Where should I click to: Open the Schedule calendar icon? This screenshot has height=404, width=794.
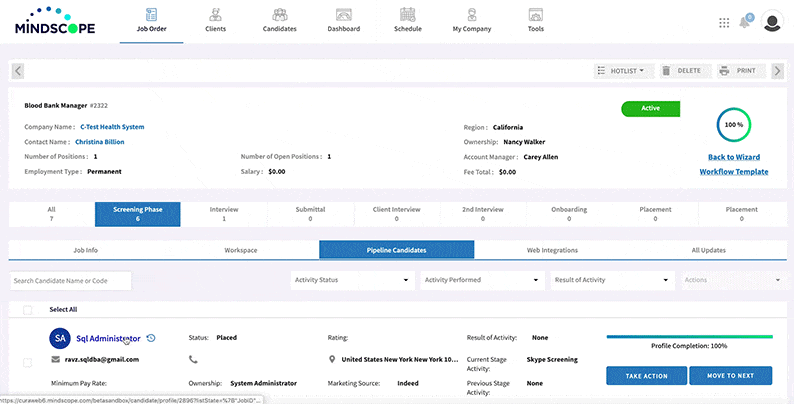tap(407, 15)
